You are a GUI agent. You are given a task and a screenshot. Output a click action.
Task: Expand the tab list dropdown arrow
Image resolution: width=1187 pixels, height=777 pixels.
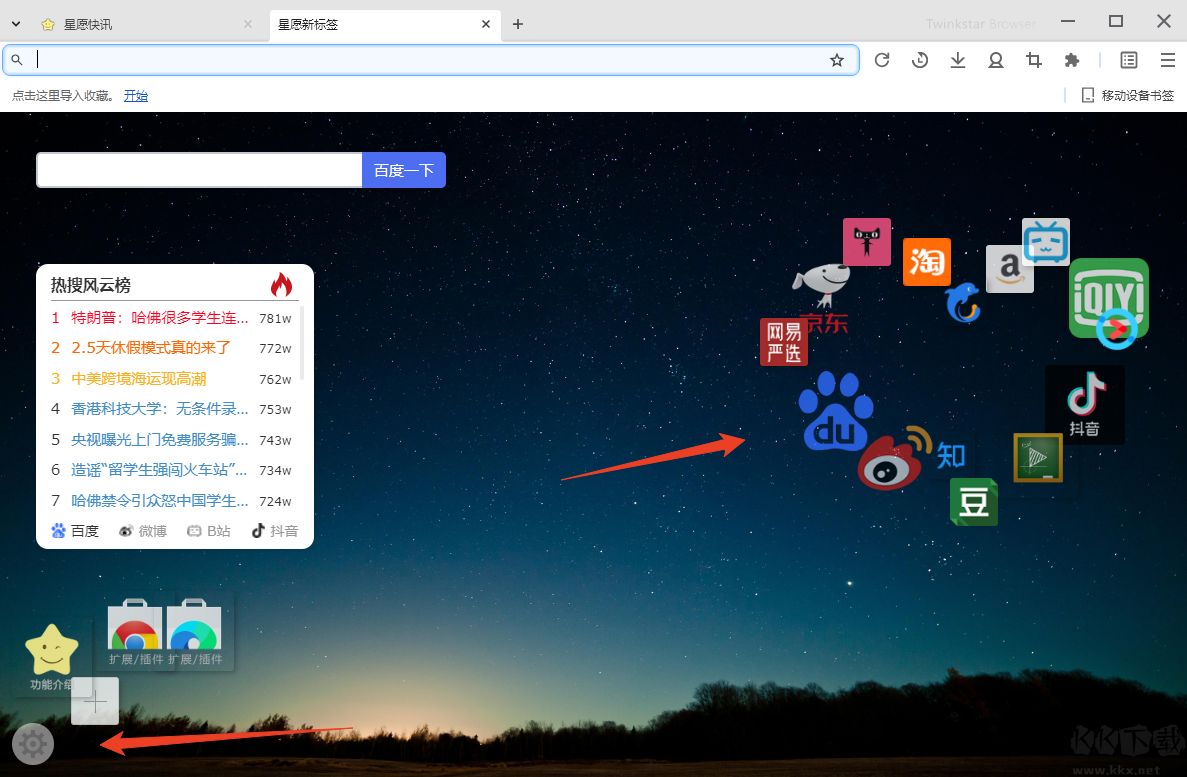16,24
